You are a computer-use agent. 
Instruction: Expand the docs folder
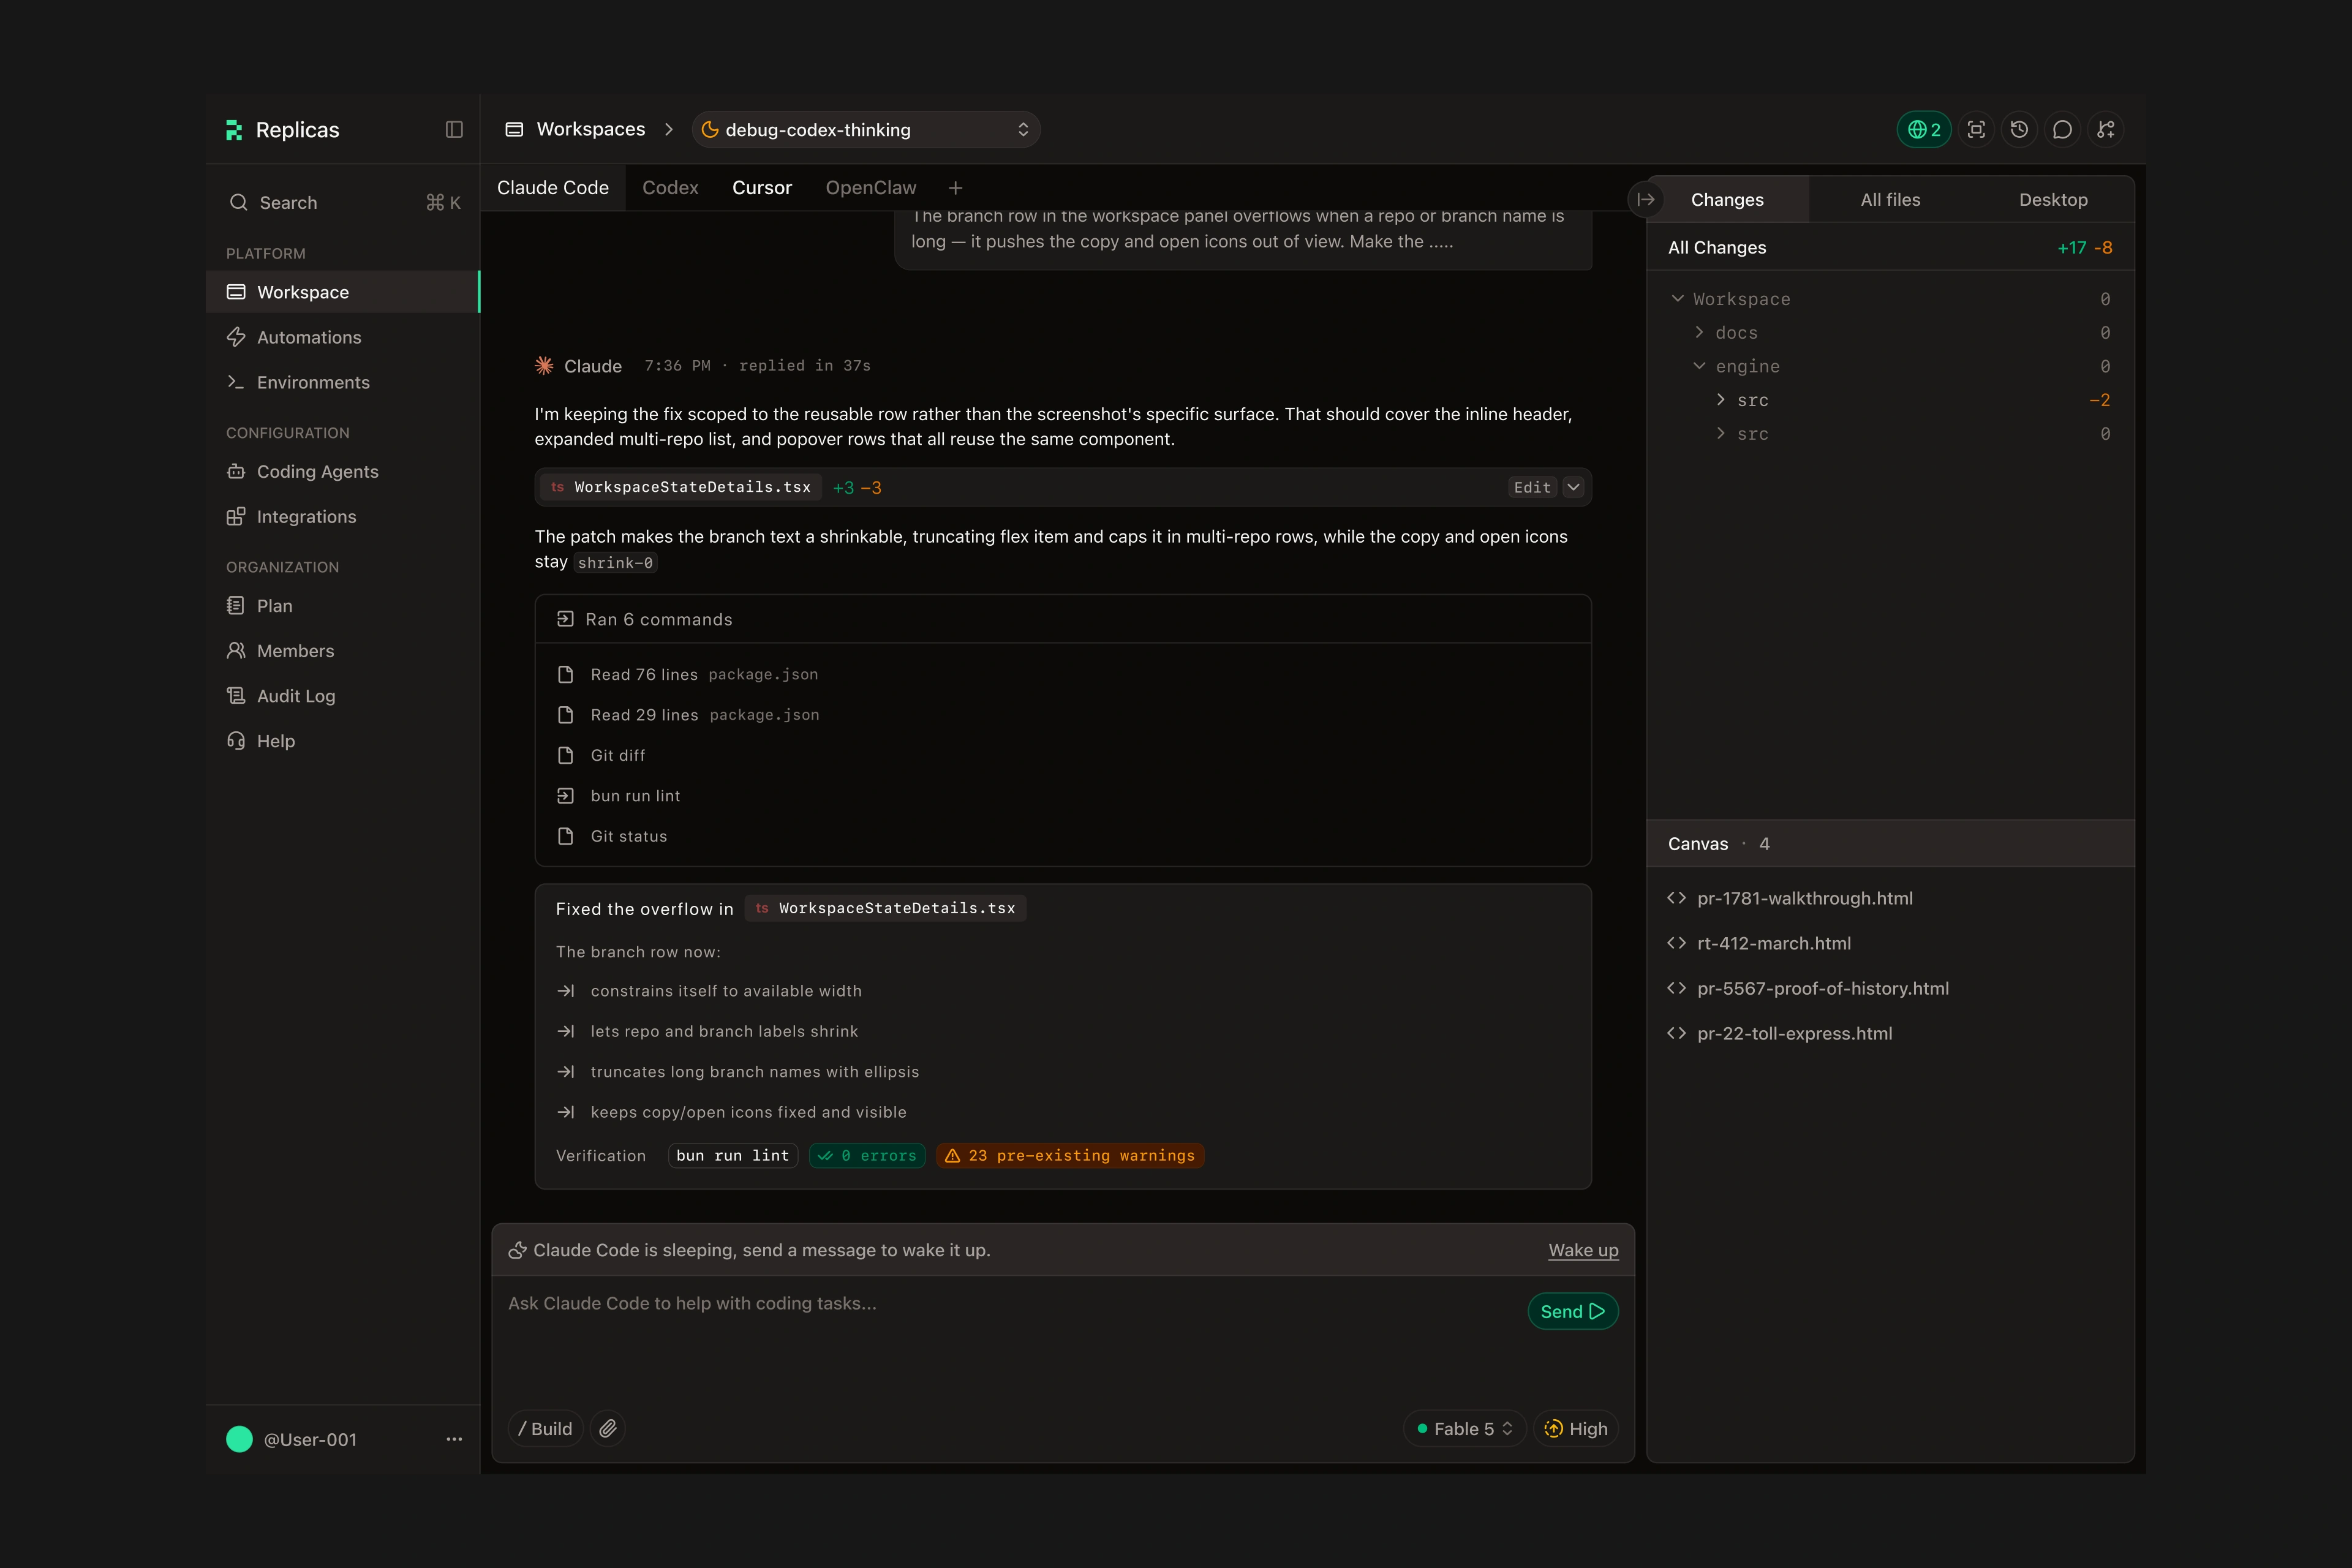click(x=1699, y=332)
